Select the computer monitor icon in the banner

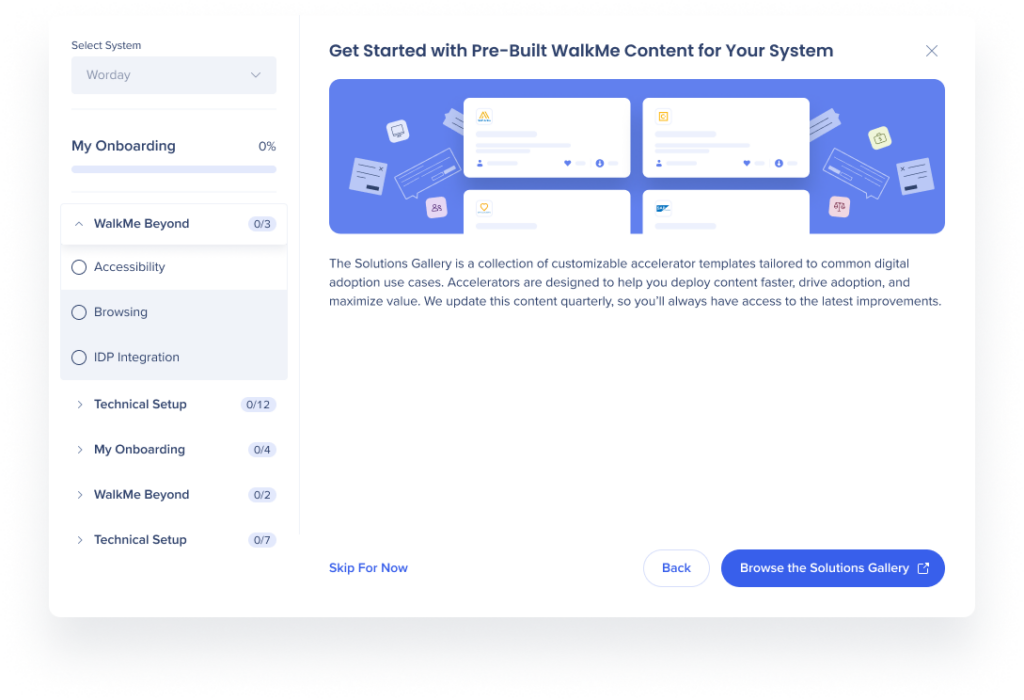pos(396,130)
